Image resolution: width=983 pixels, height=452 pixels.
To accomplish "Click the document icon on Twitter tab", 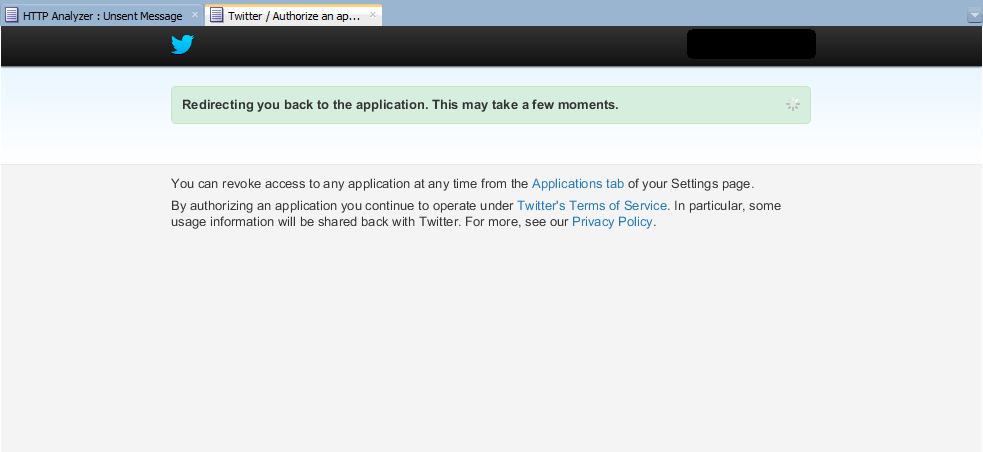I will click(216, 15).
